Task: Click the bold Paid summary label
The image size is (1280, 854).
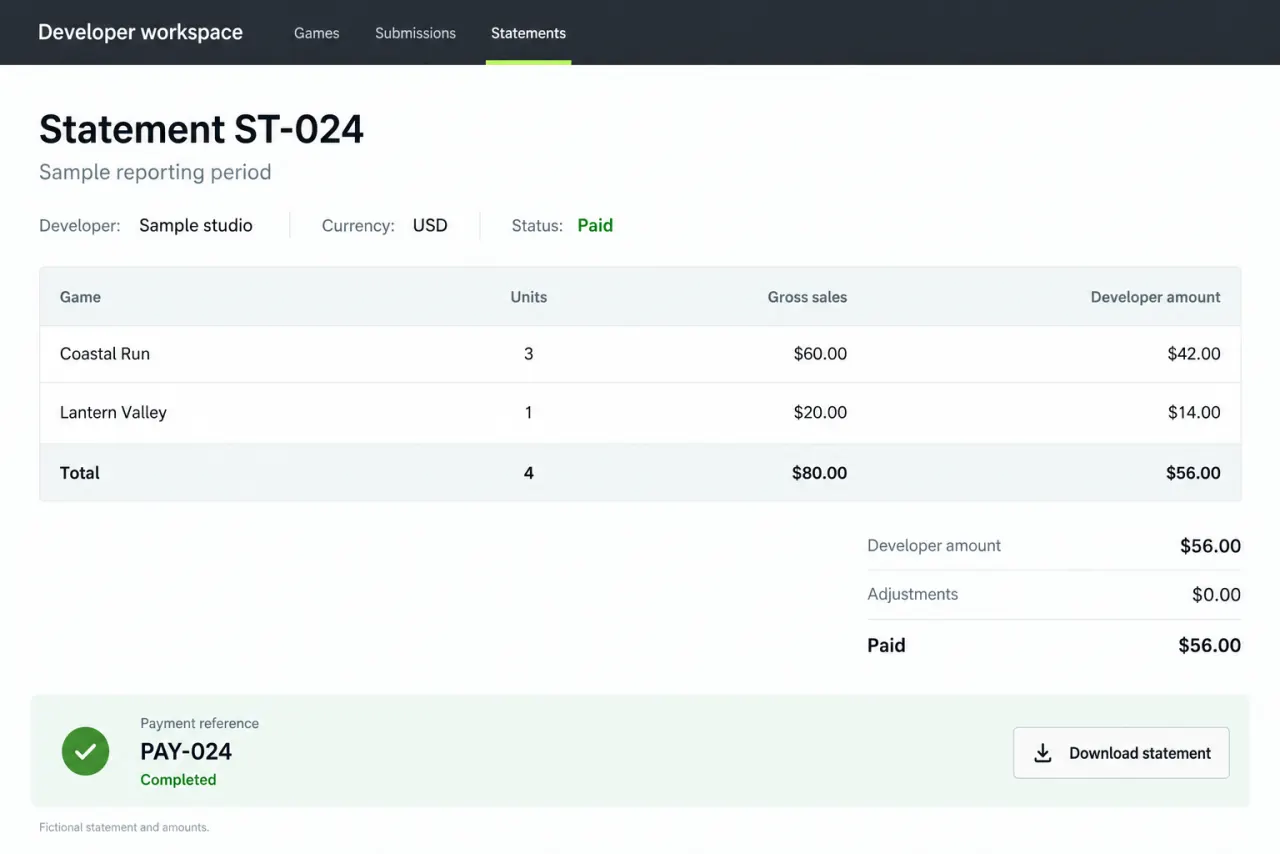Action: tap(886, 645)
